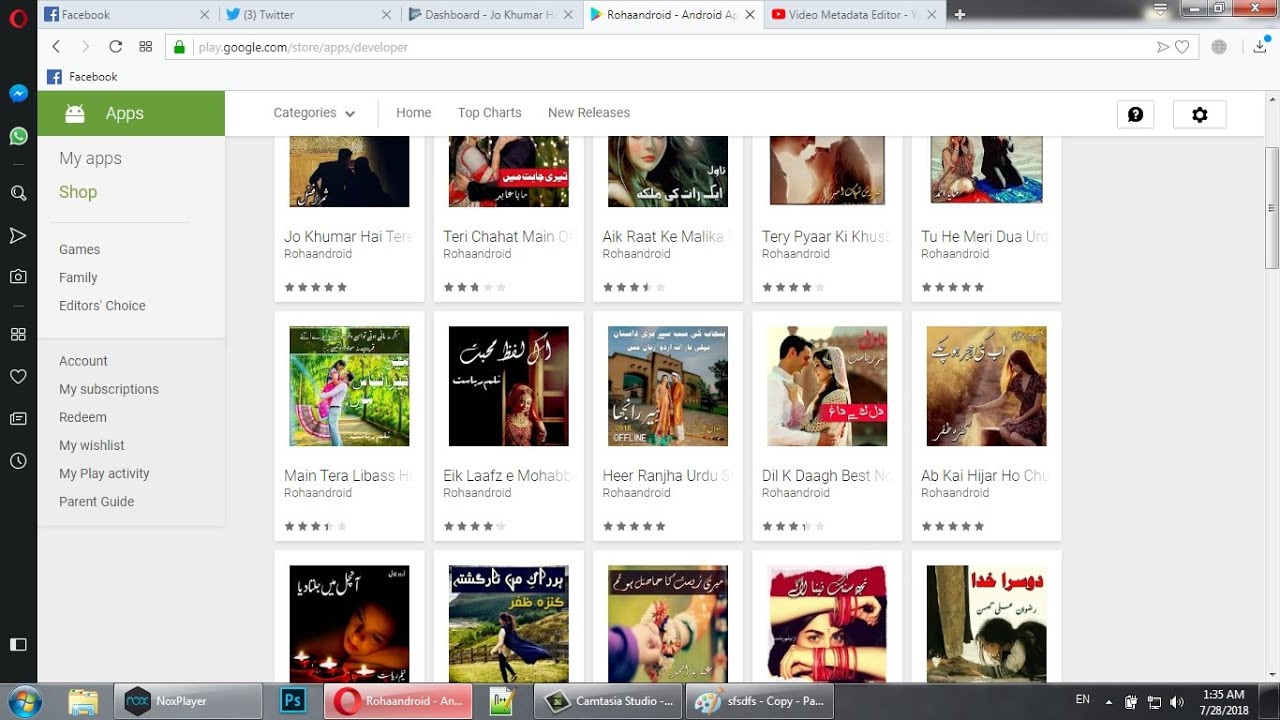Open downloads icon in toolbar
The image size is (1280, 720).
click(1260, 47)
